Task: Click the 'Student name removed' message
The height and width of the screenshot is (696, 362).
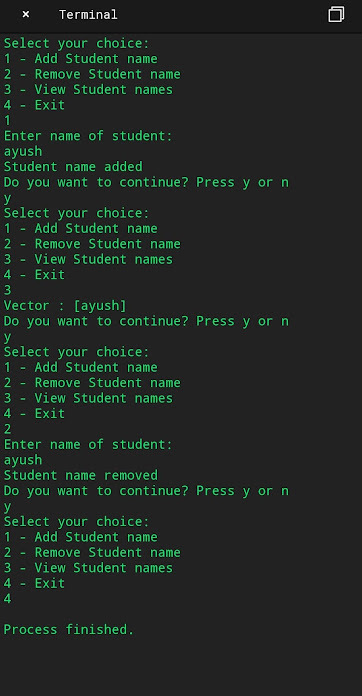Action: (81, 475)
